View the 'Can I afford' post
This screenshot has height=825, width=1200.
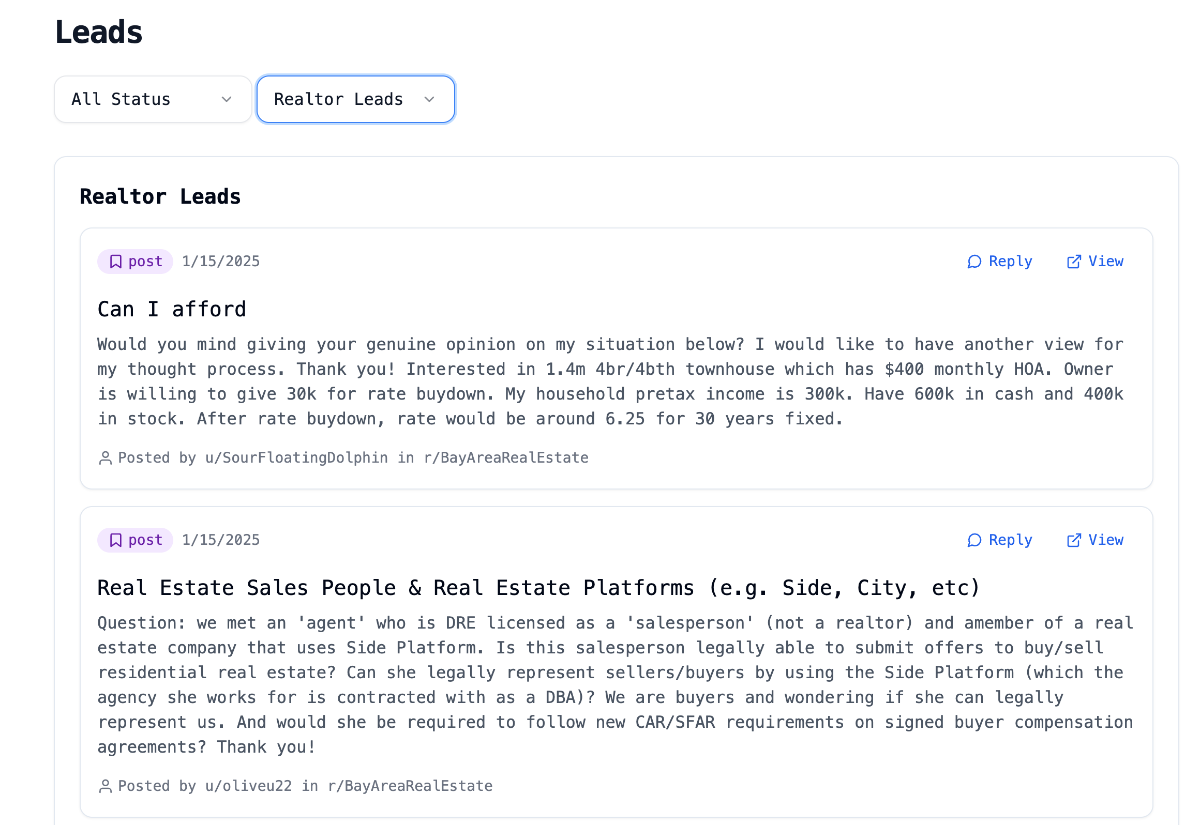point(1095,261)
